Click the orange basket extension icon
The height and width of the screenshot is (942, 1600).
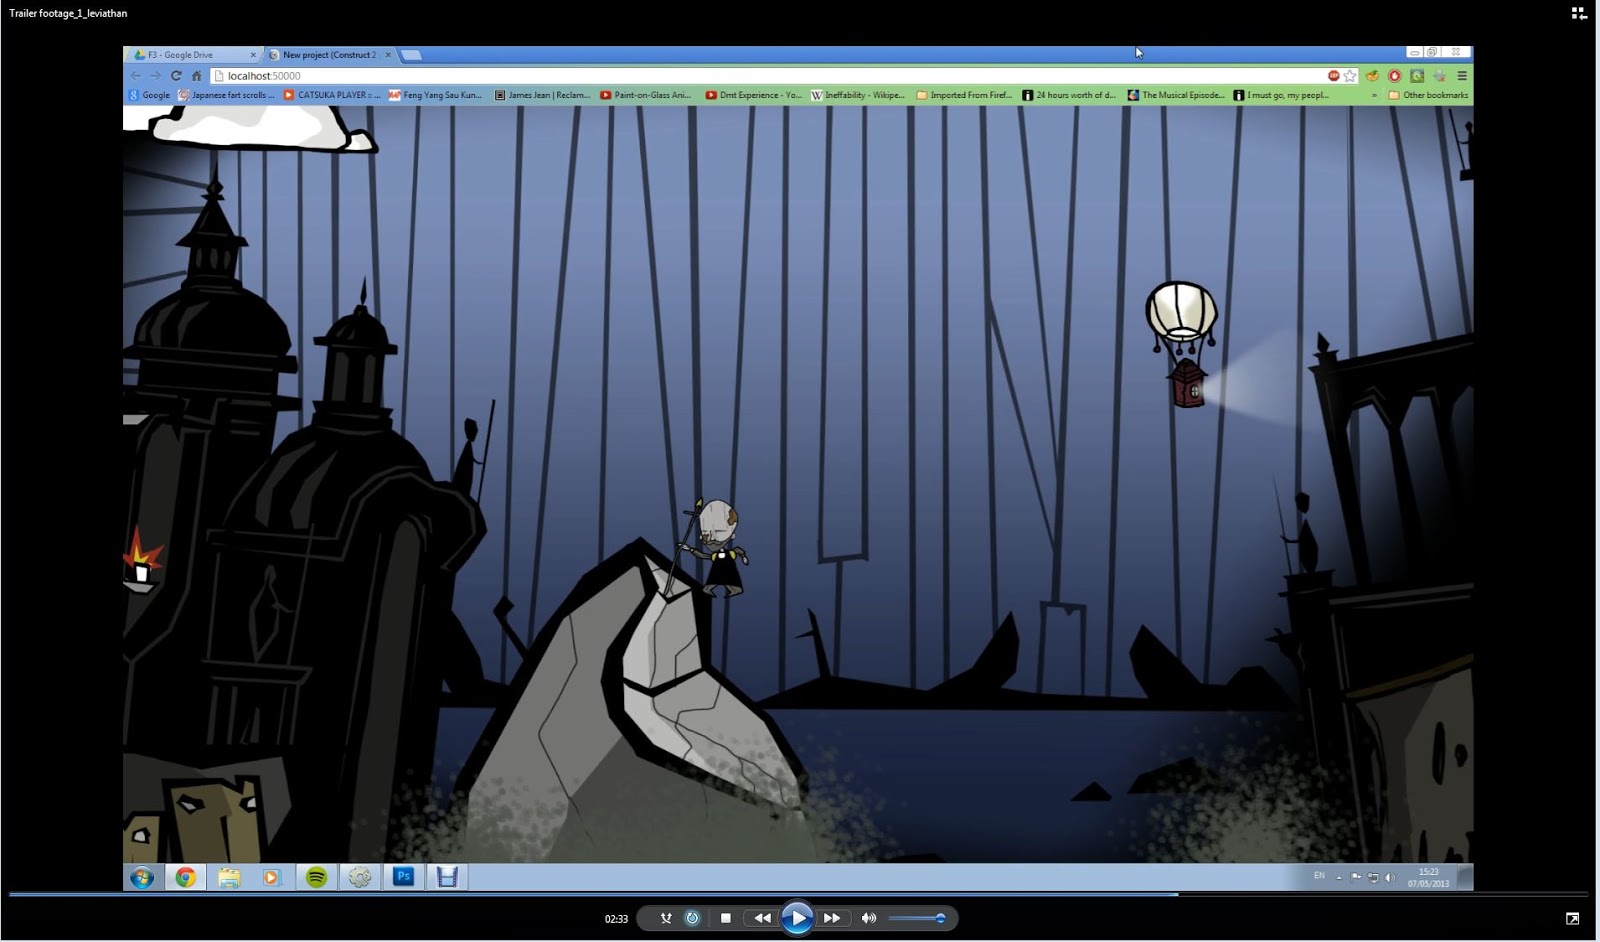[1373, 76]
